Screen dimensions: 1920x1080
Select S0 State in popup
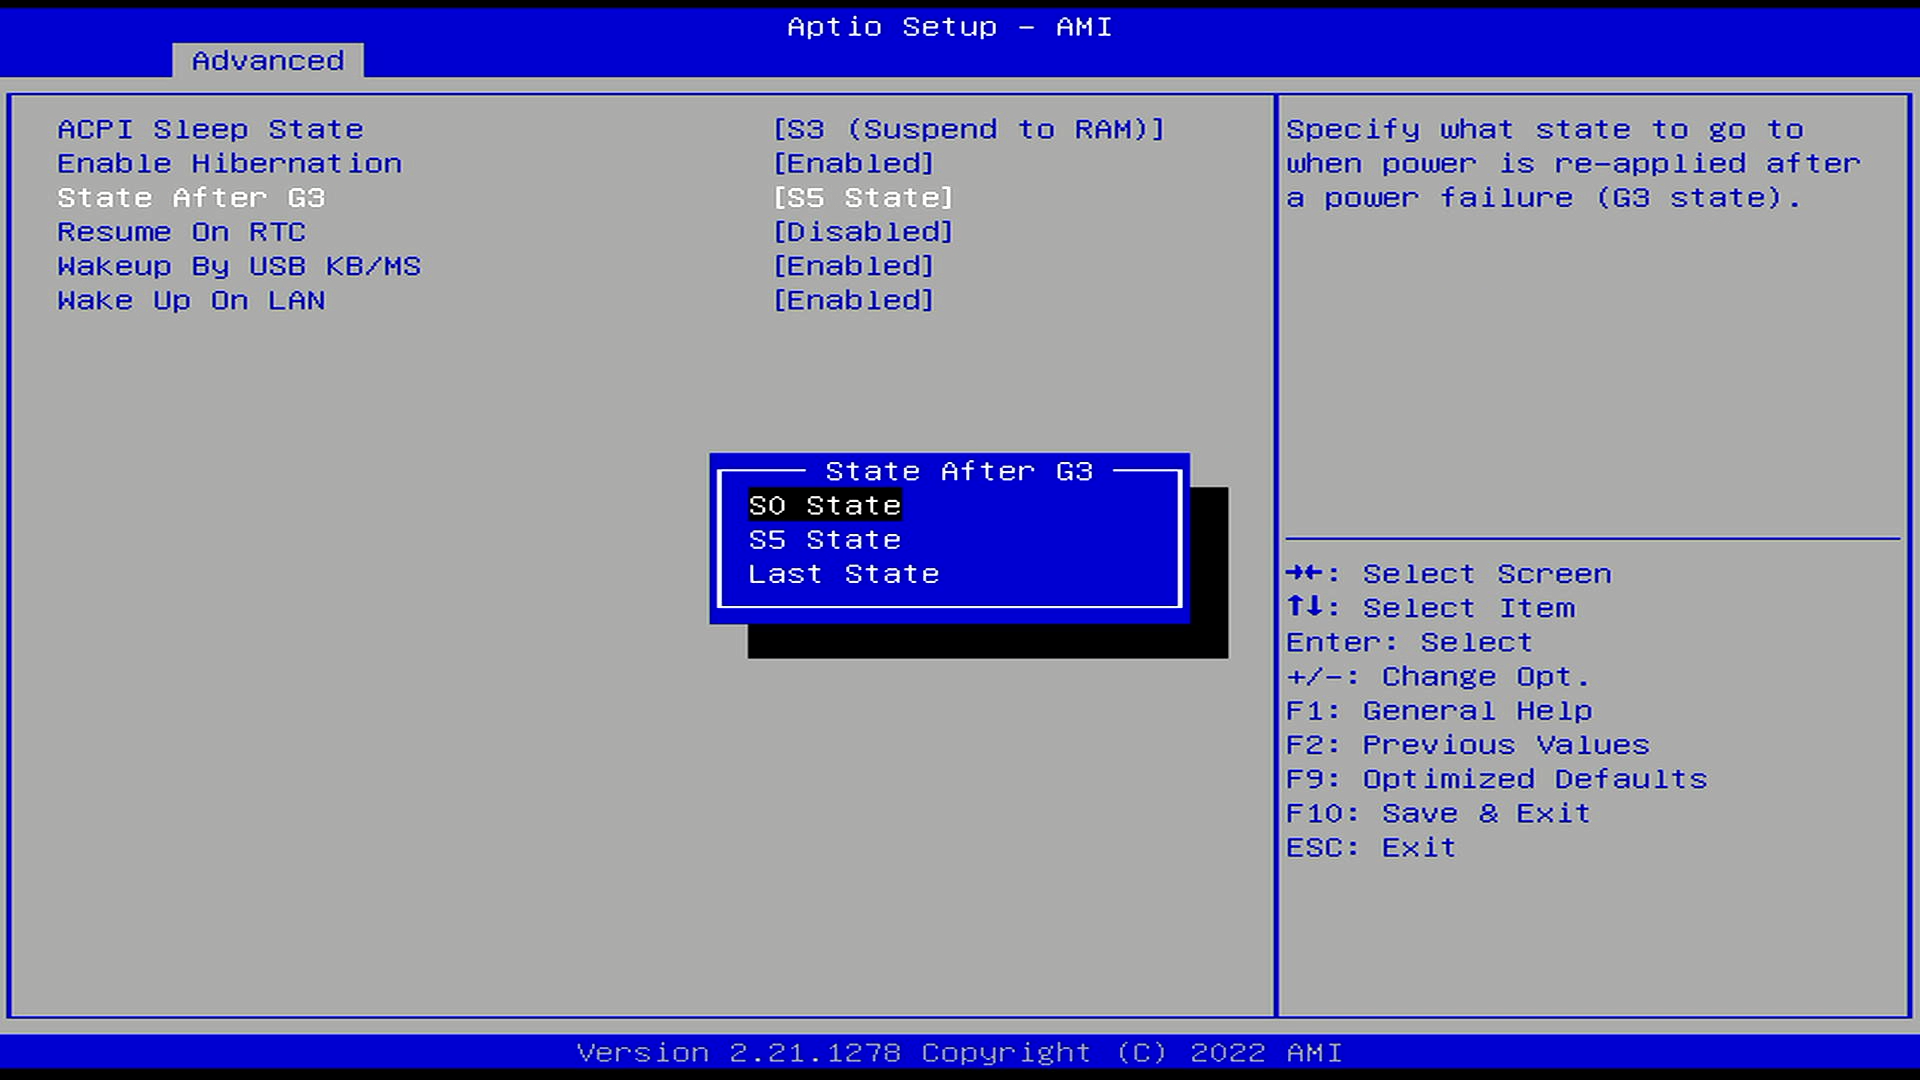pyautogui.click(x=824, y=506)
